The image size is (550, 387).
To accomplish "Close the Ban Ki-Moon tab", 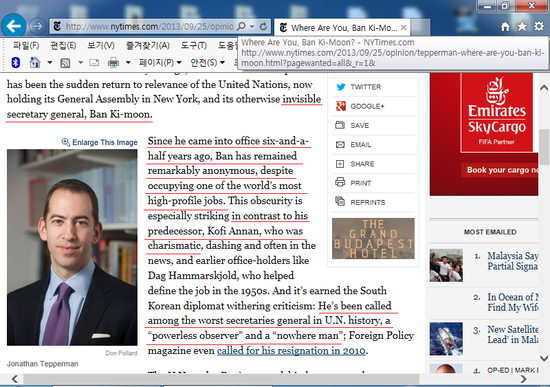I will [x=404, y=27].
